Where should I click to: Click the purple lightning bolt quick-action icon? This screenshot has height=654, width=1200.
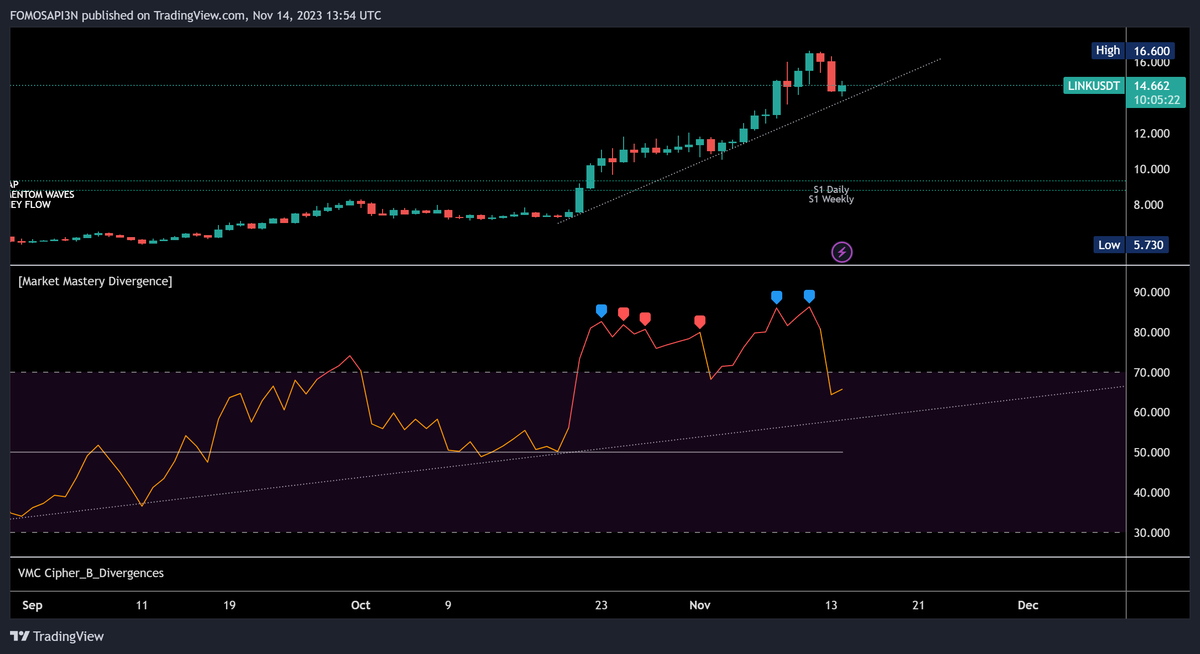(841, 251)
